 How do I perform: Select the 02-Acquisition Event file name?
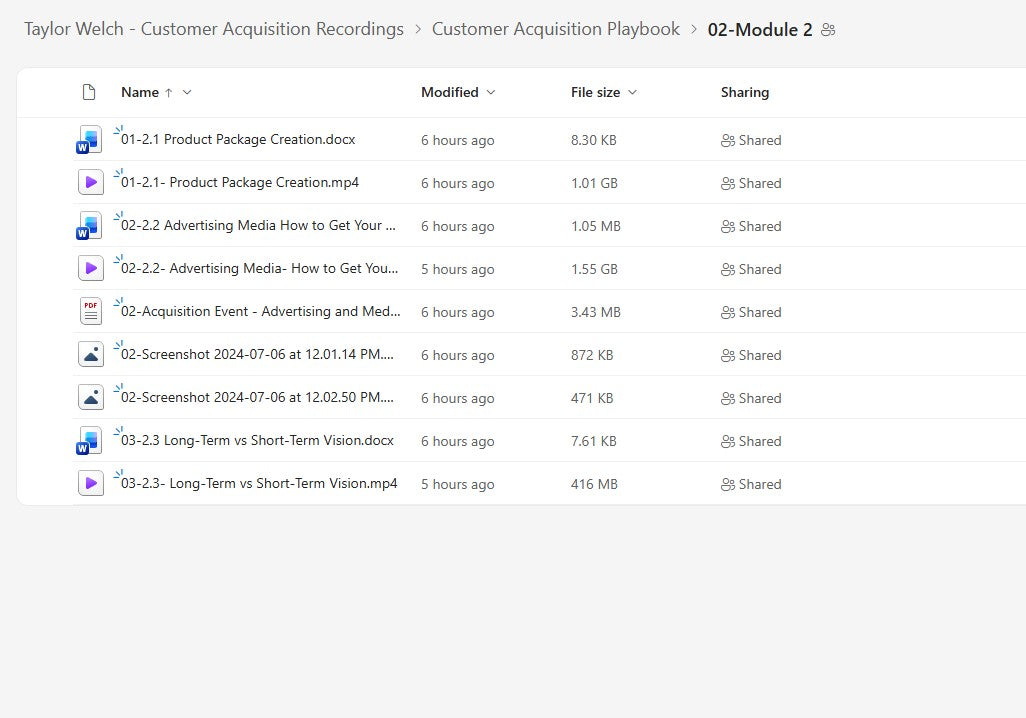[x=258, y=311]
